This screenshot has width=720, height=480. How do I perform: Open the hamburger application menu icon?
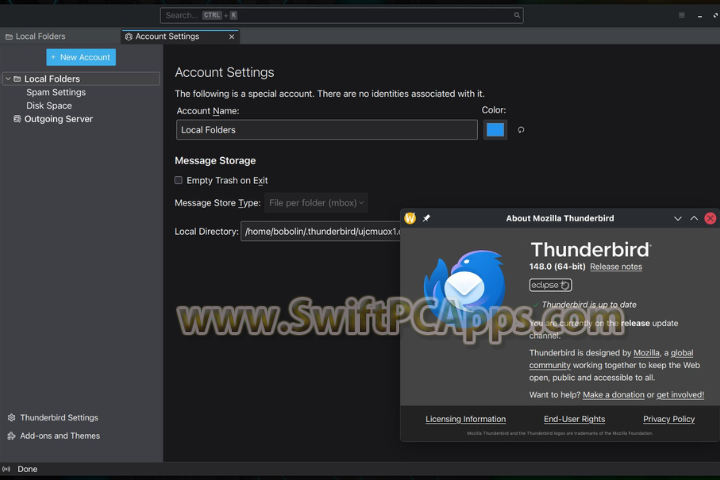point(681,15)
